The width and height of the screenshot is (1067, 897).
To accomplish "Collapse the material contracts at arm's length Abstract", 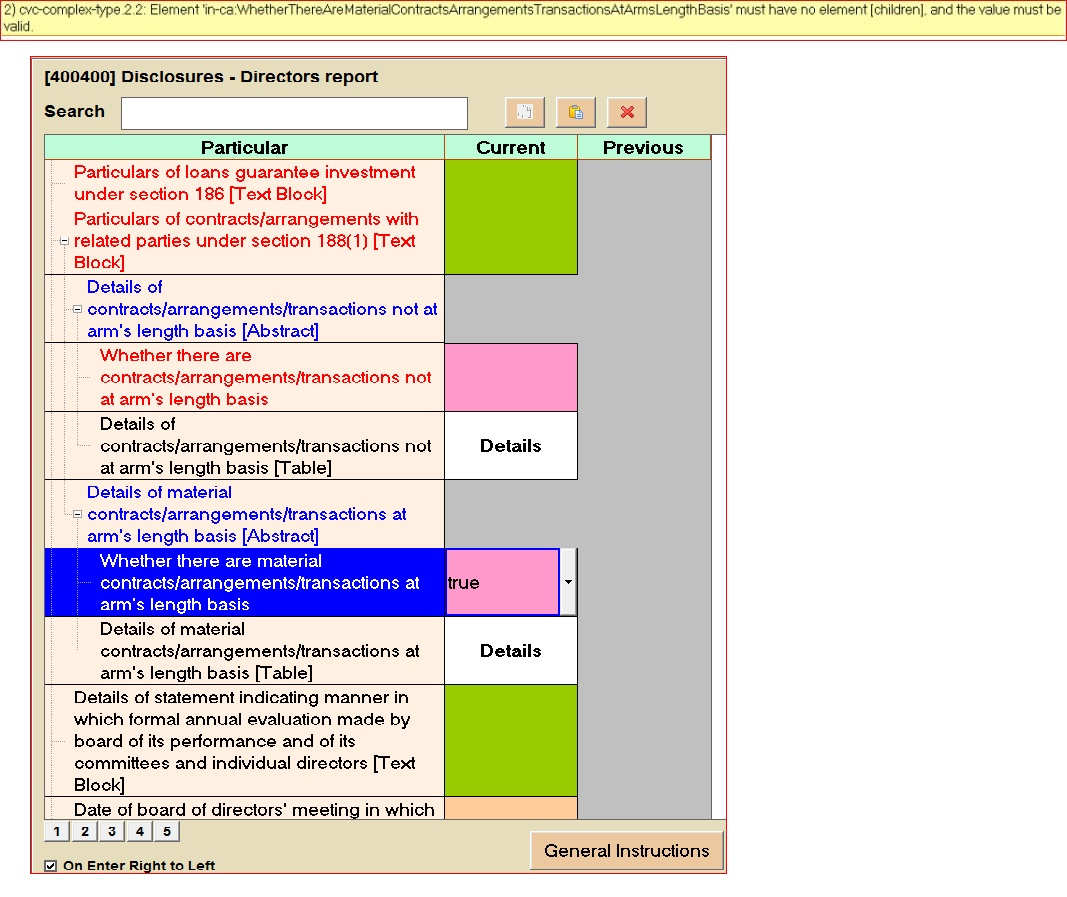I will point(77,514).
